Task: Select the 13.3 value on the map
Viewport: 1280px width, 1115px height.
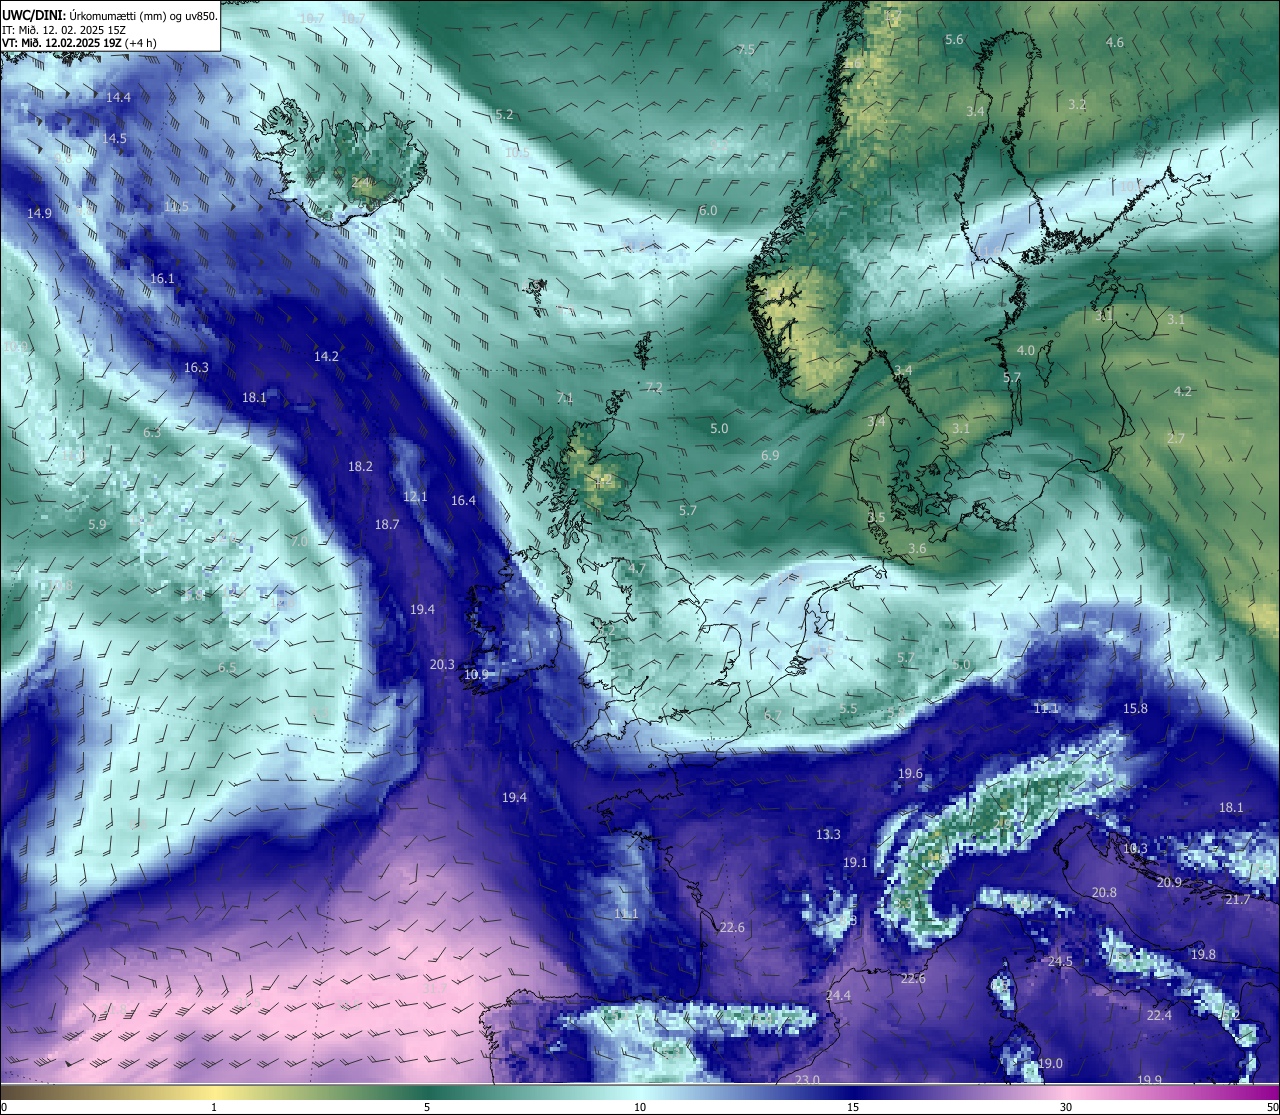Action: (828, 834)
